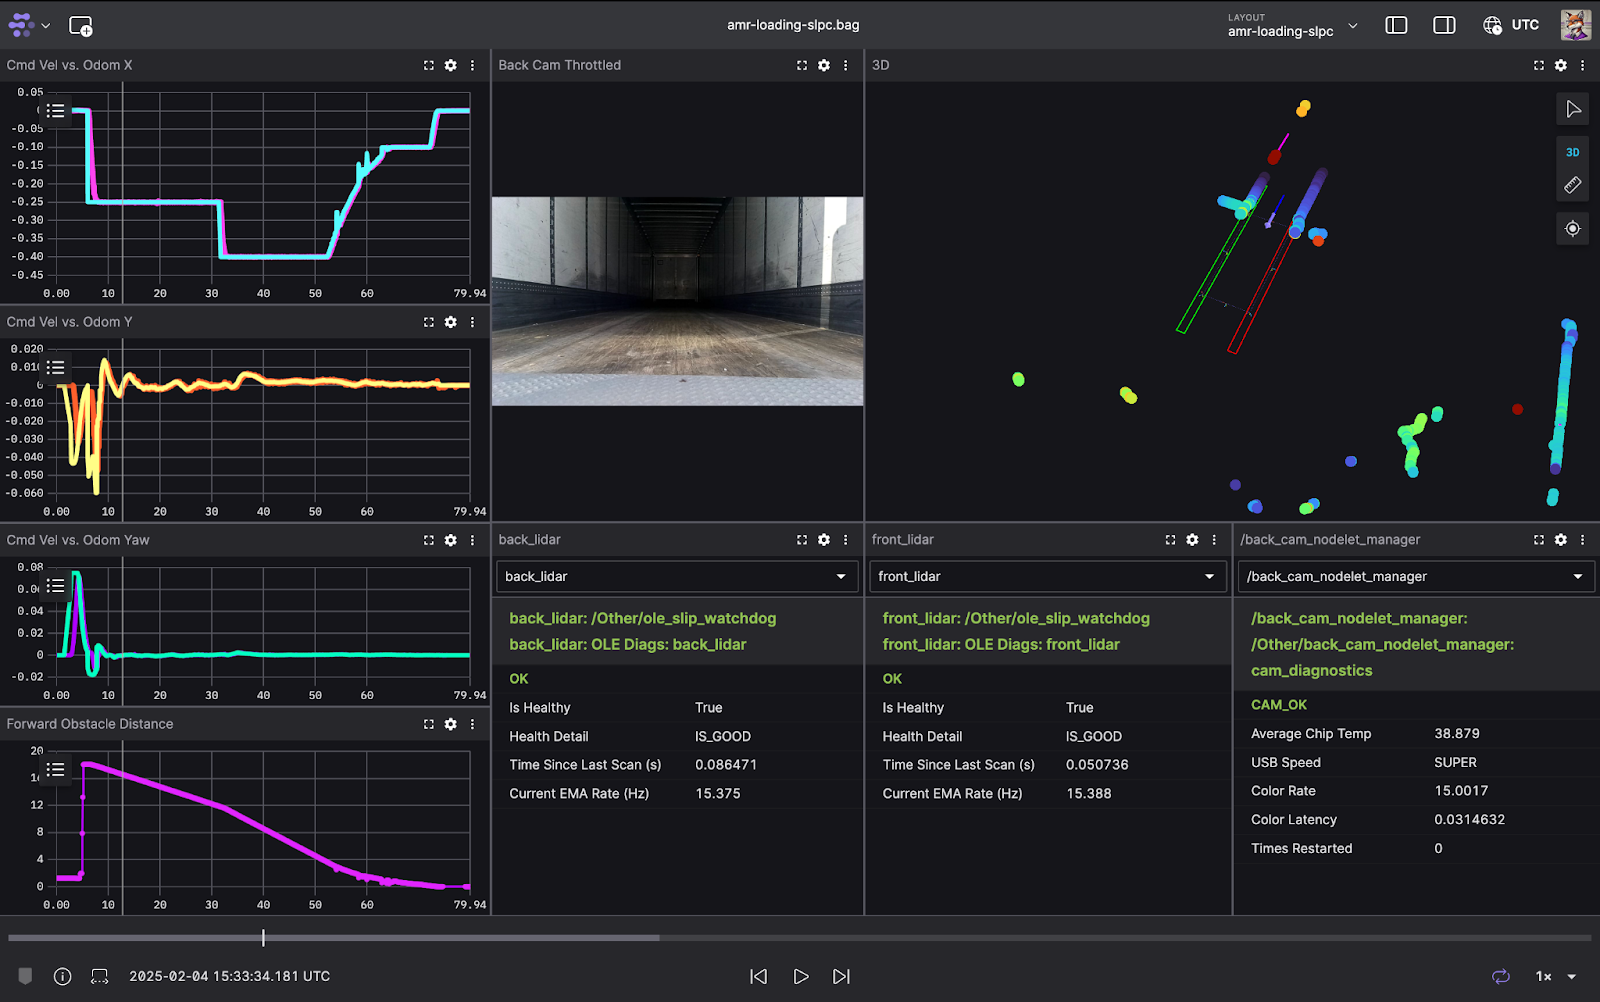Open more options menu for 3D panel
Viewport: 1600px width, 1002px height.
coord(1582,65)
